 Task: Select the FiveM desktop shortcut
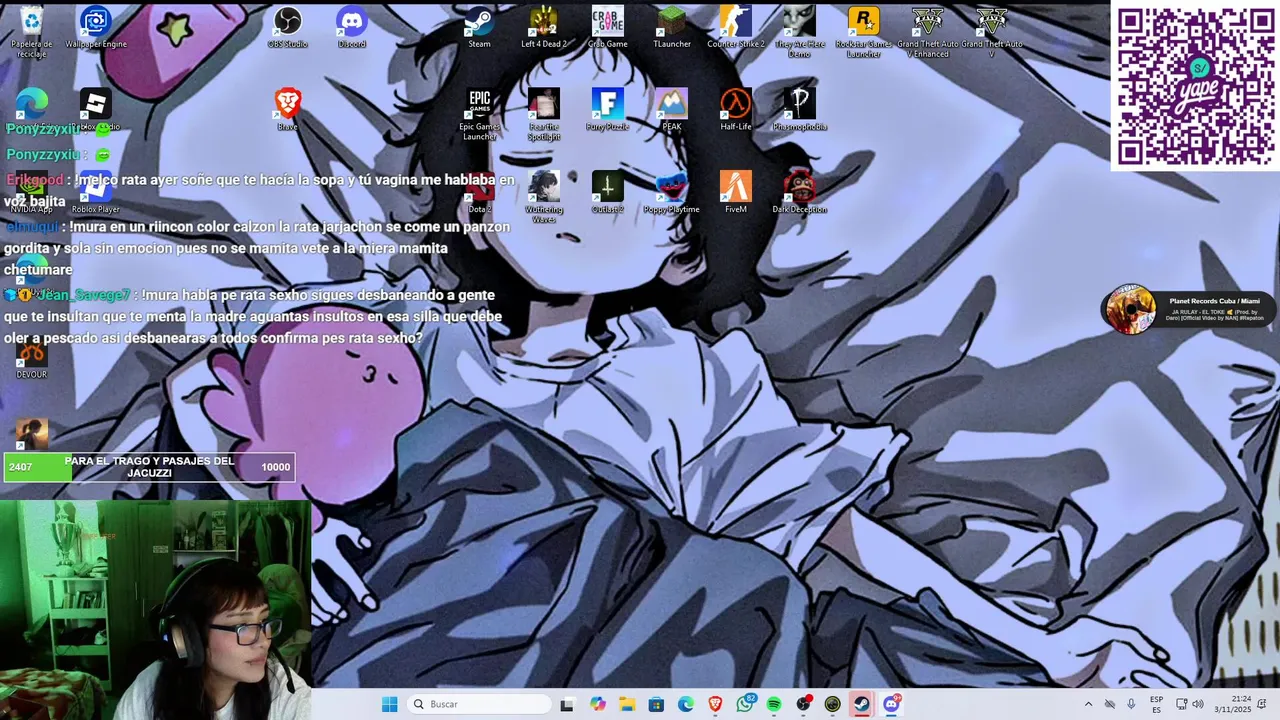click(736, 192)
